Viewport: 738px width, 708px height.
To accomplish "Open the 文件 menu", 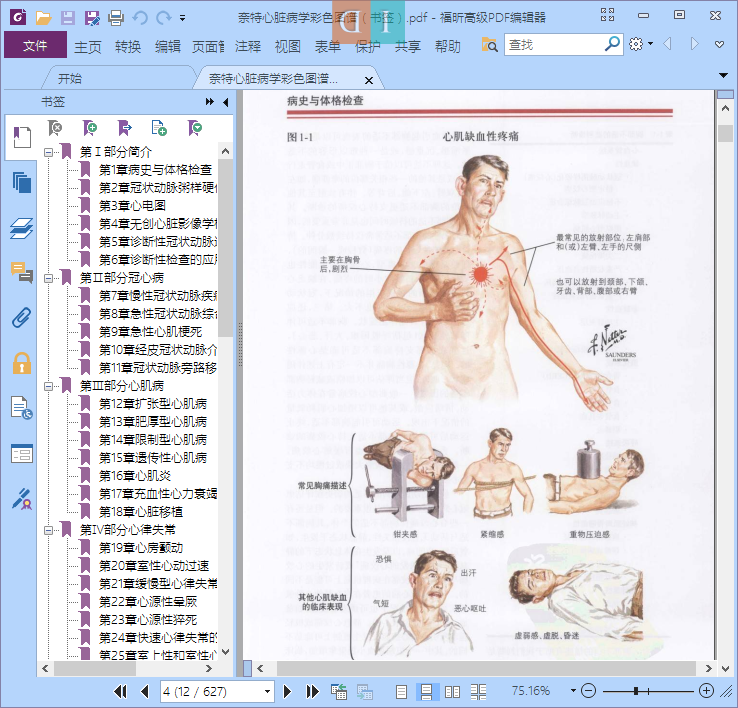I will [x=35, y=45].
